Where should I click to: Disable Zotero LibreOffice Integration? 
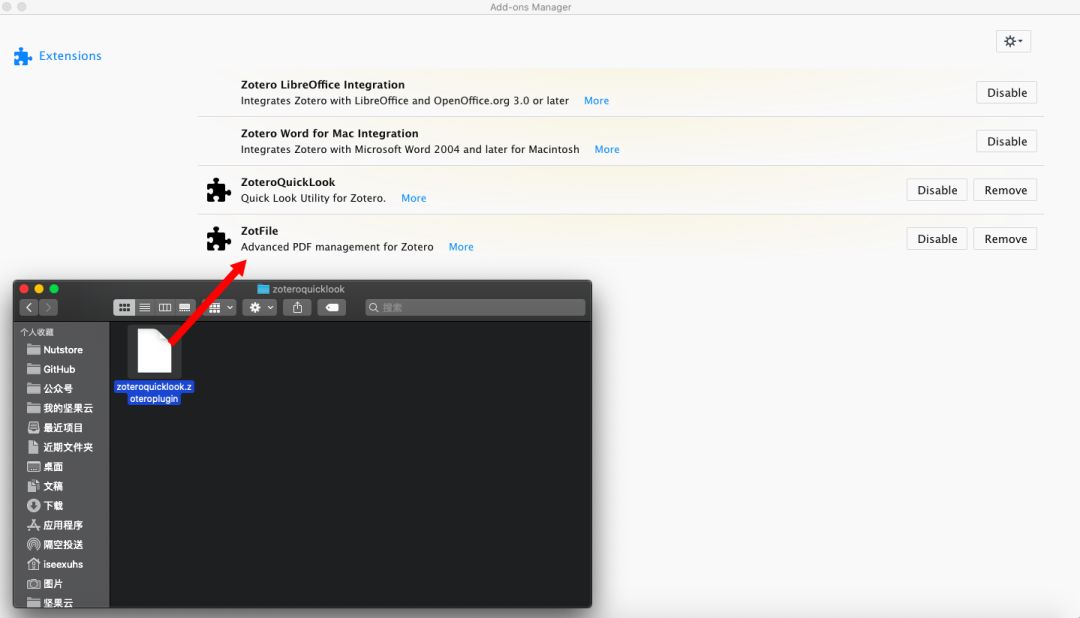click(1006, 93)
